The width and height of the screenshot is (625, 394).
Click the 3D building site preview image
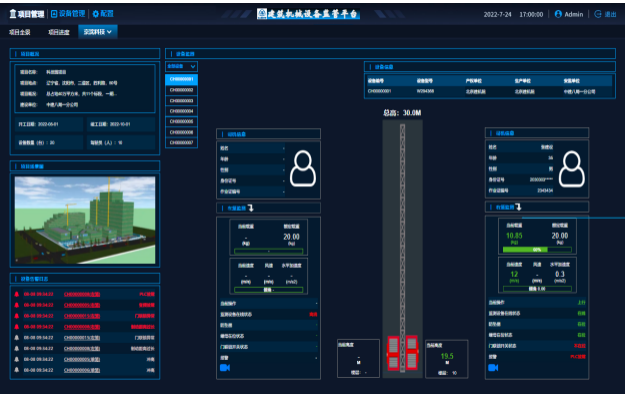click(x=85, y=220)
